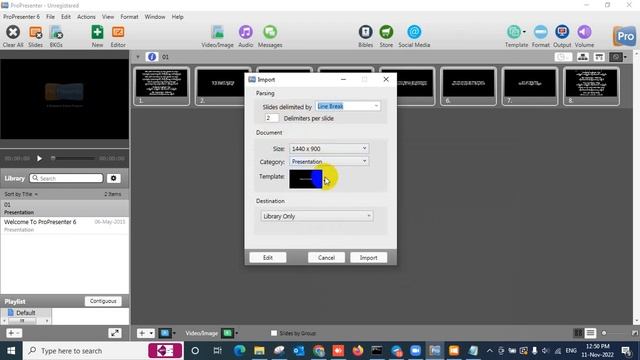
Task: Adjust the playback timeline slider
Action: [74, 158]
